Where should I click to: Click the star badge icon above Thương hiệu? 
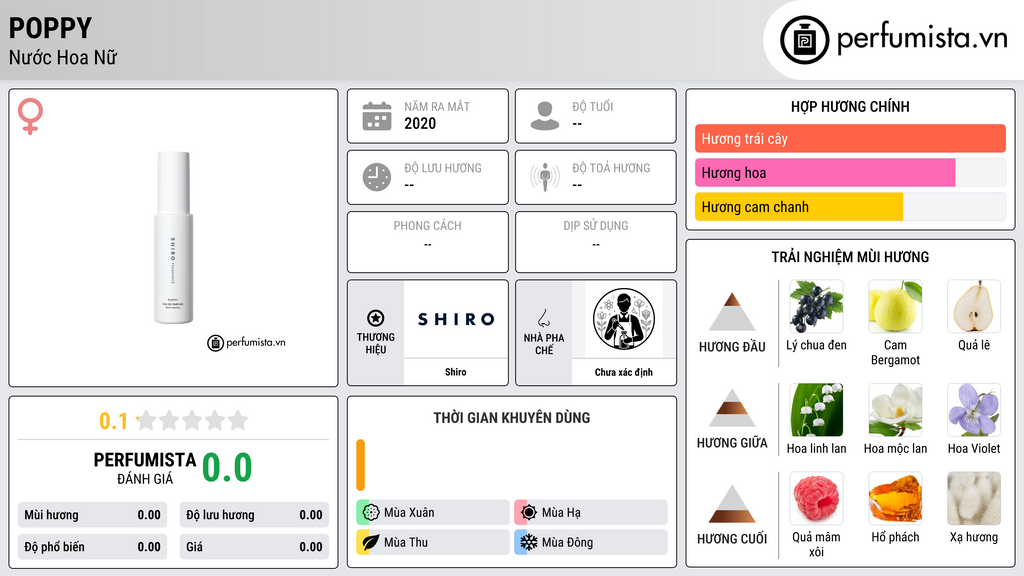tap(376, 318)
